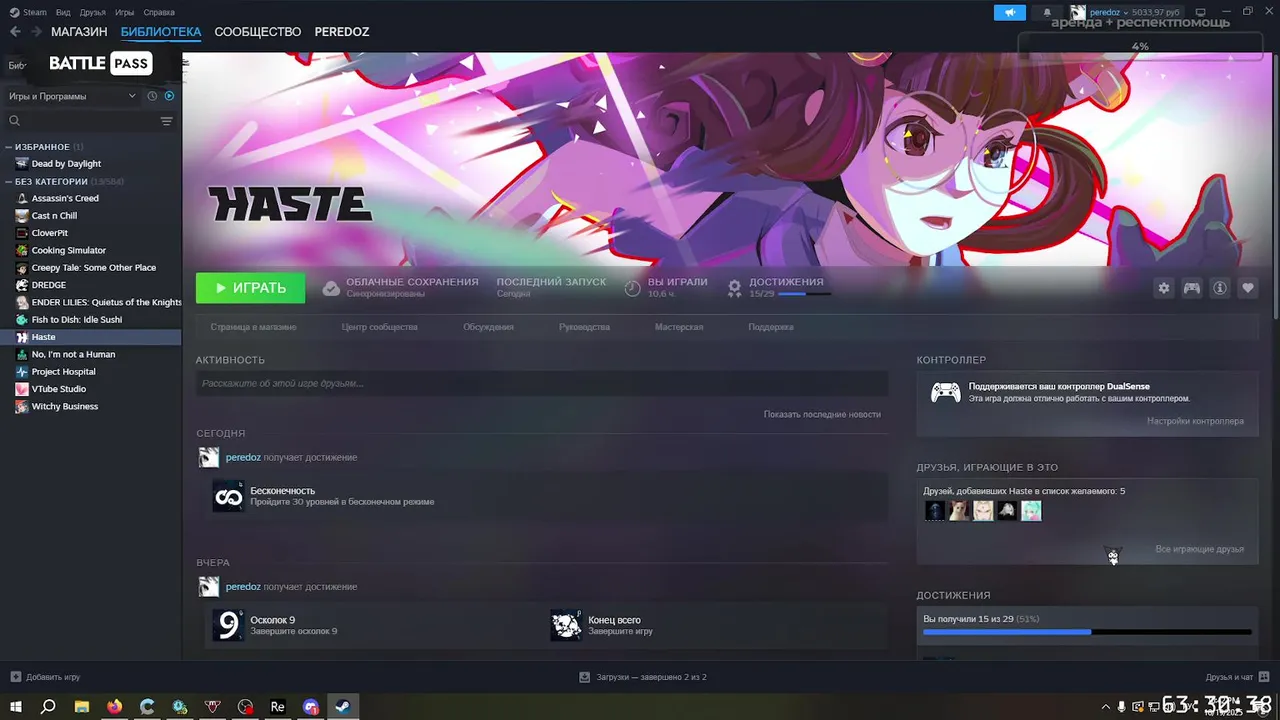The image size is (1280, 720).
Task: Open the Справка menu
Action: point(159,12)
